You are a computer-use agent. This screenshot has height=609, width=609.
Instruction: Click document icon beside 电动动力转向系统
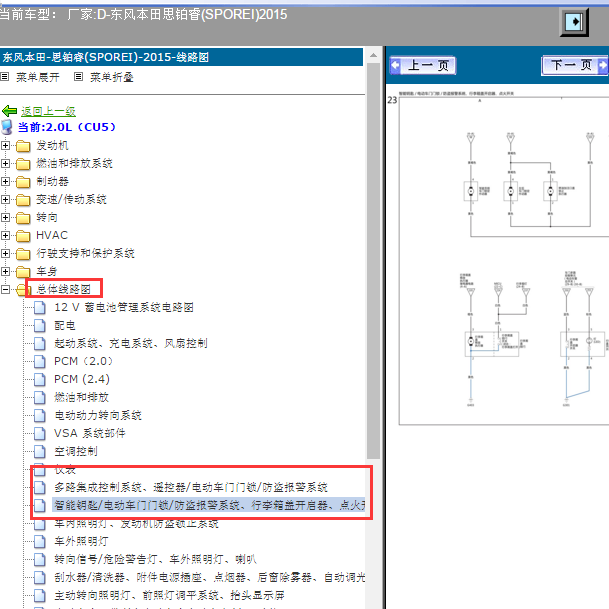(x=40, y=416)
